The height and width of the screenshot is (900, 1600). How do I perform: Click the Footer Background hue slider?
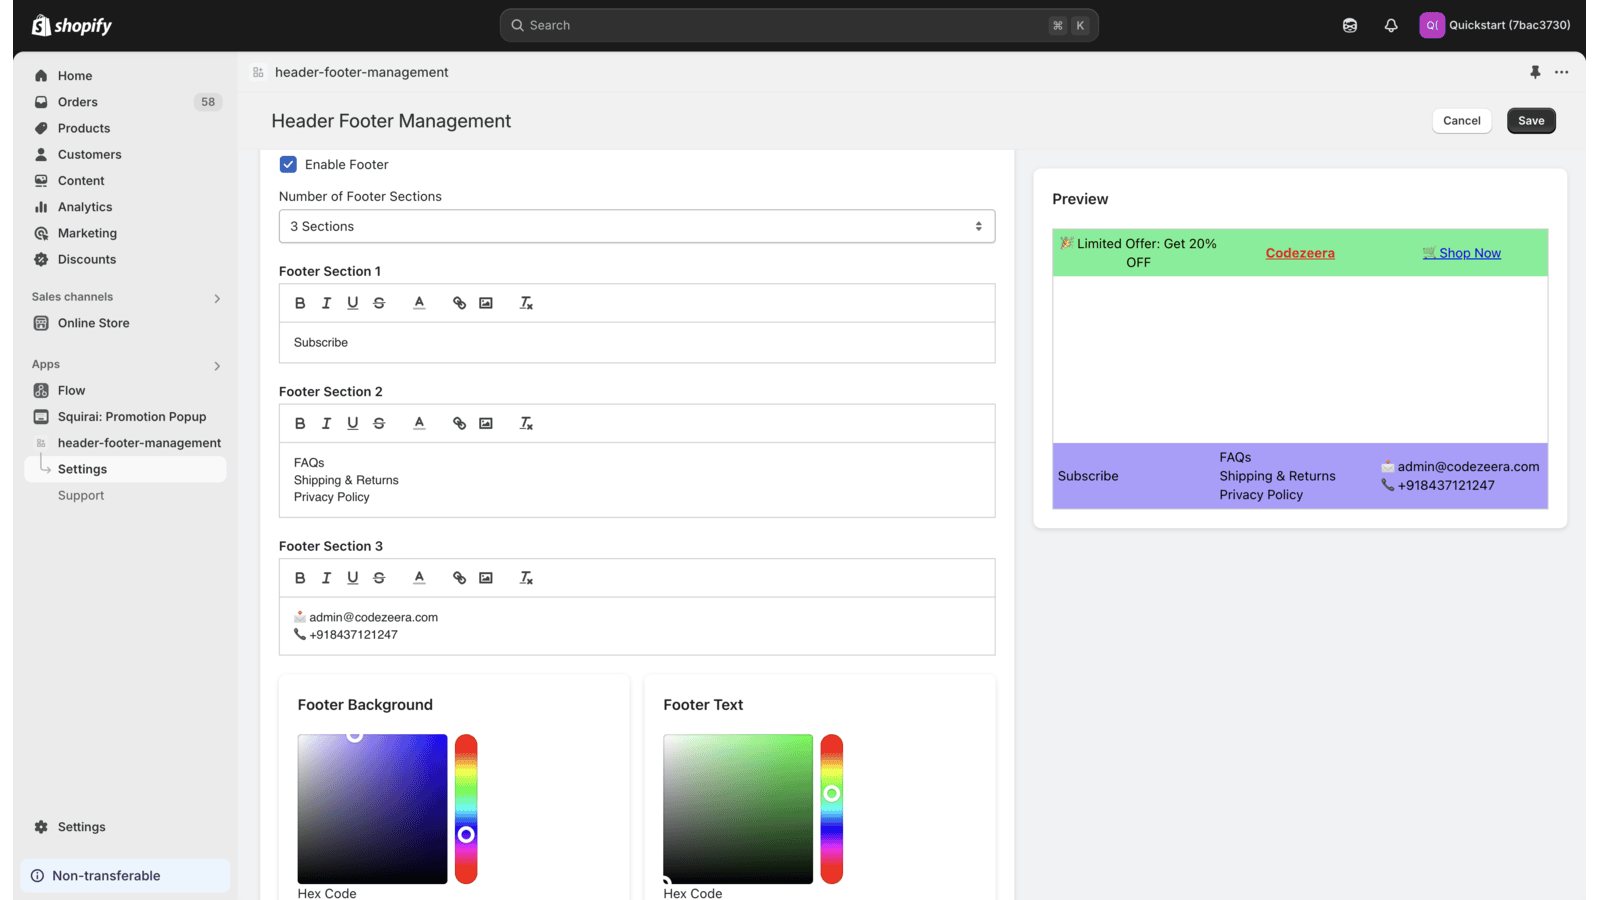pyautogui.click(x=466, y=808)
